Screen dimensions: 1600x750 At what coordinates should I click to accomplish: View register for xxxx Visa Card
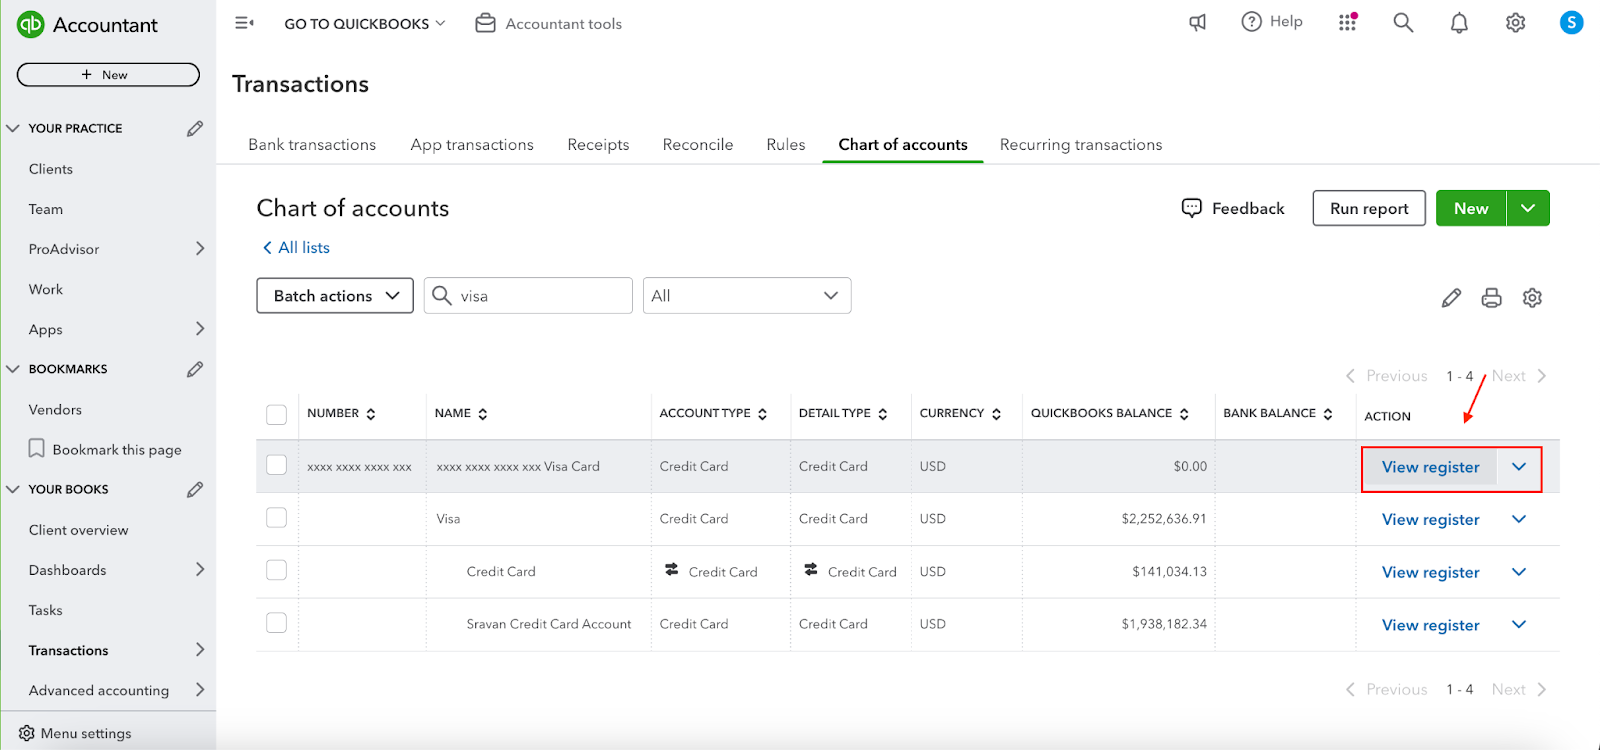tap(1430, 467)
